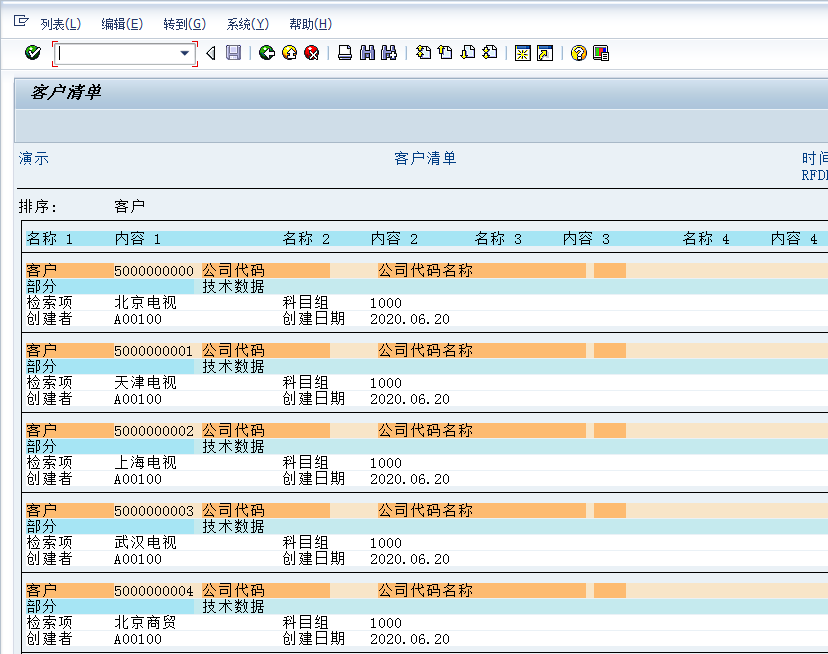This screenshot has height=654, width=828.
Task: Click 公司代码 in customer 5000000004 row
Action: [x=233, y=591]
